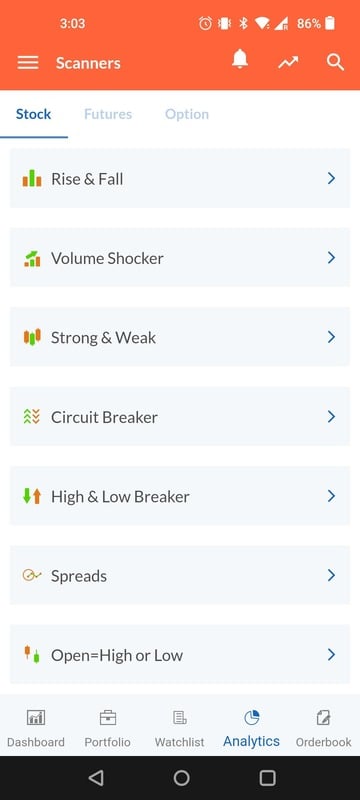This screenshot has width=360, height=800.
Task: Tap the notification bell icon
Action: click(240, 60)
